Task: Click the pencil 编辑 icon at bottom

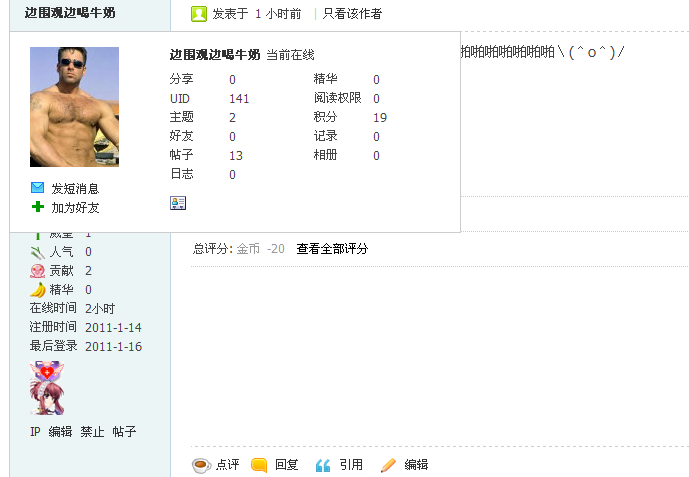Action: pyautogui.click(x=388, y=465)
